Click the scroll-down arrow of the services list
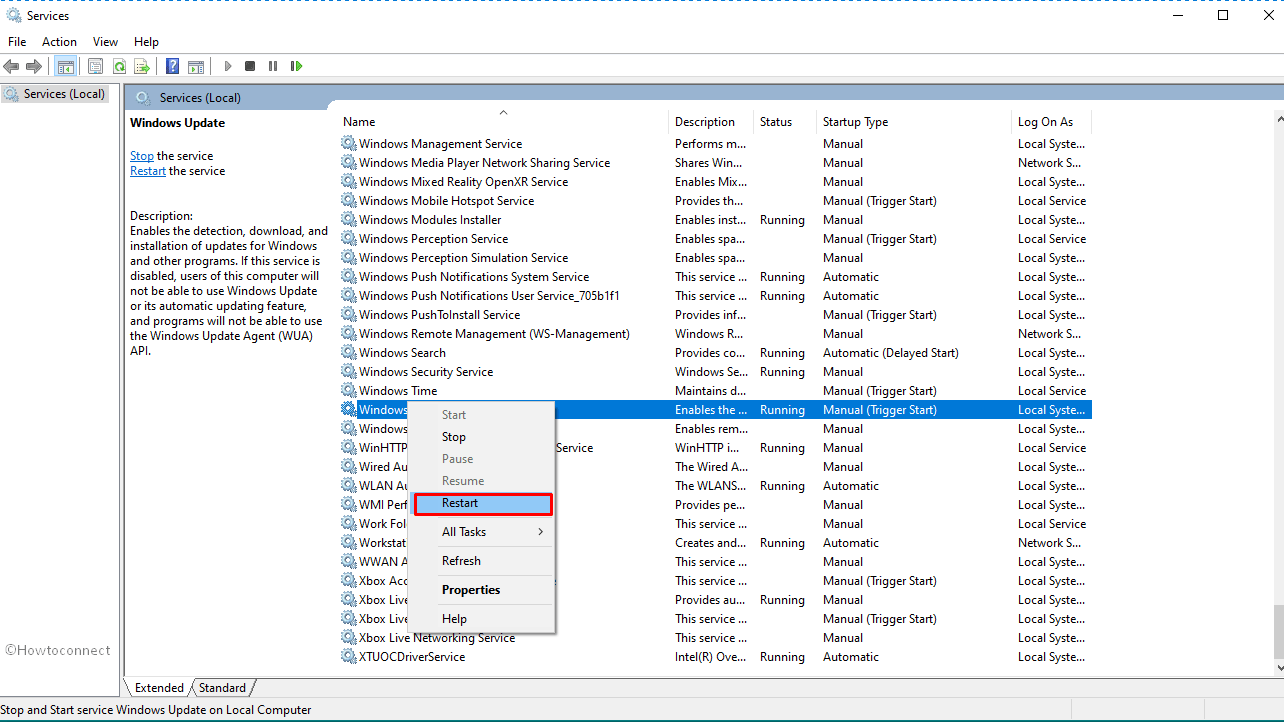The height and width of the screenshot is (722, 1284). (1277, 666)
